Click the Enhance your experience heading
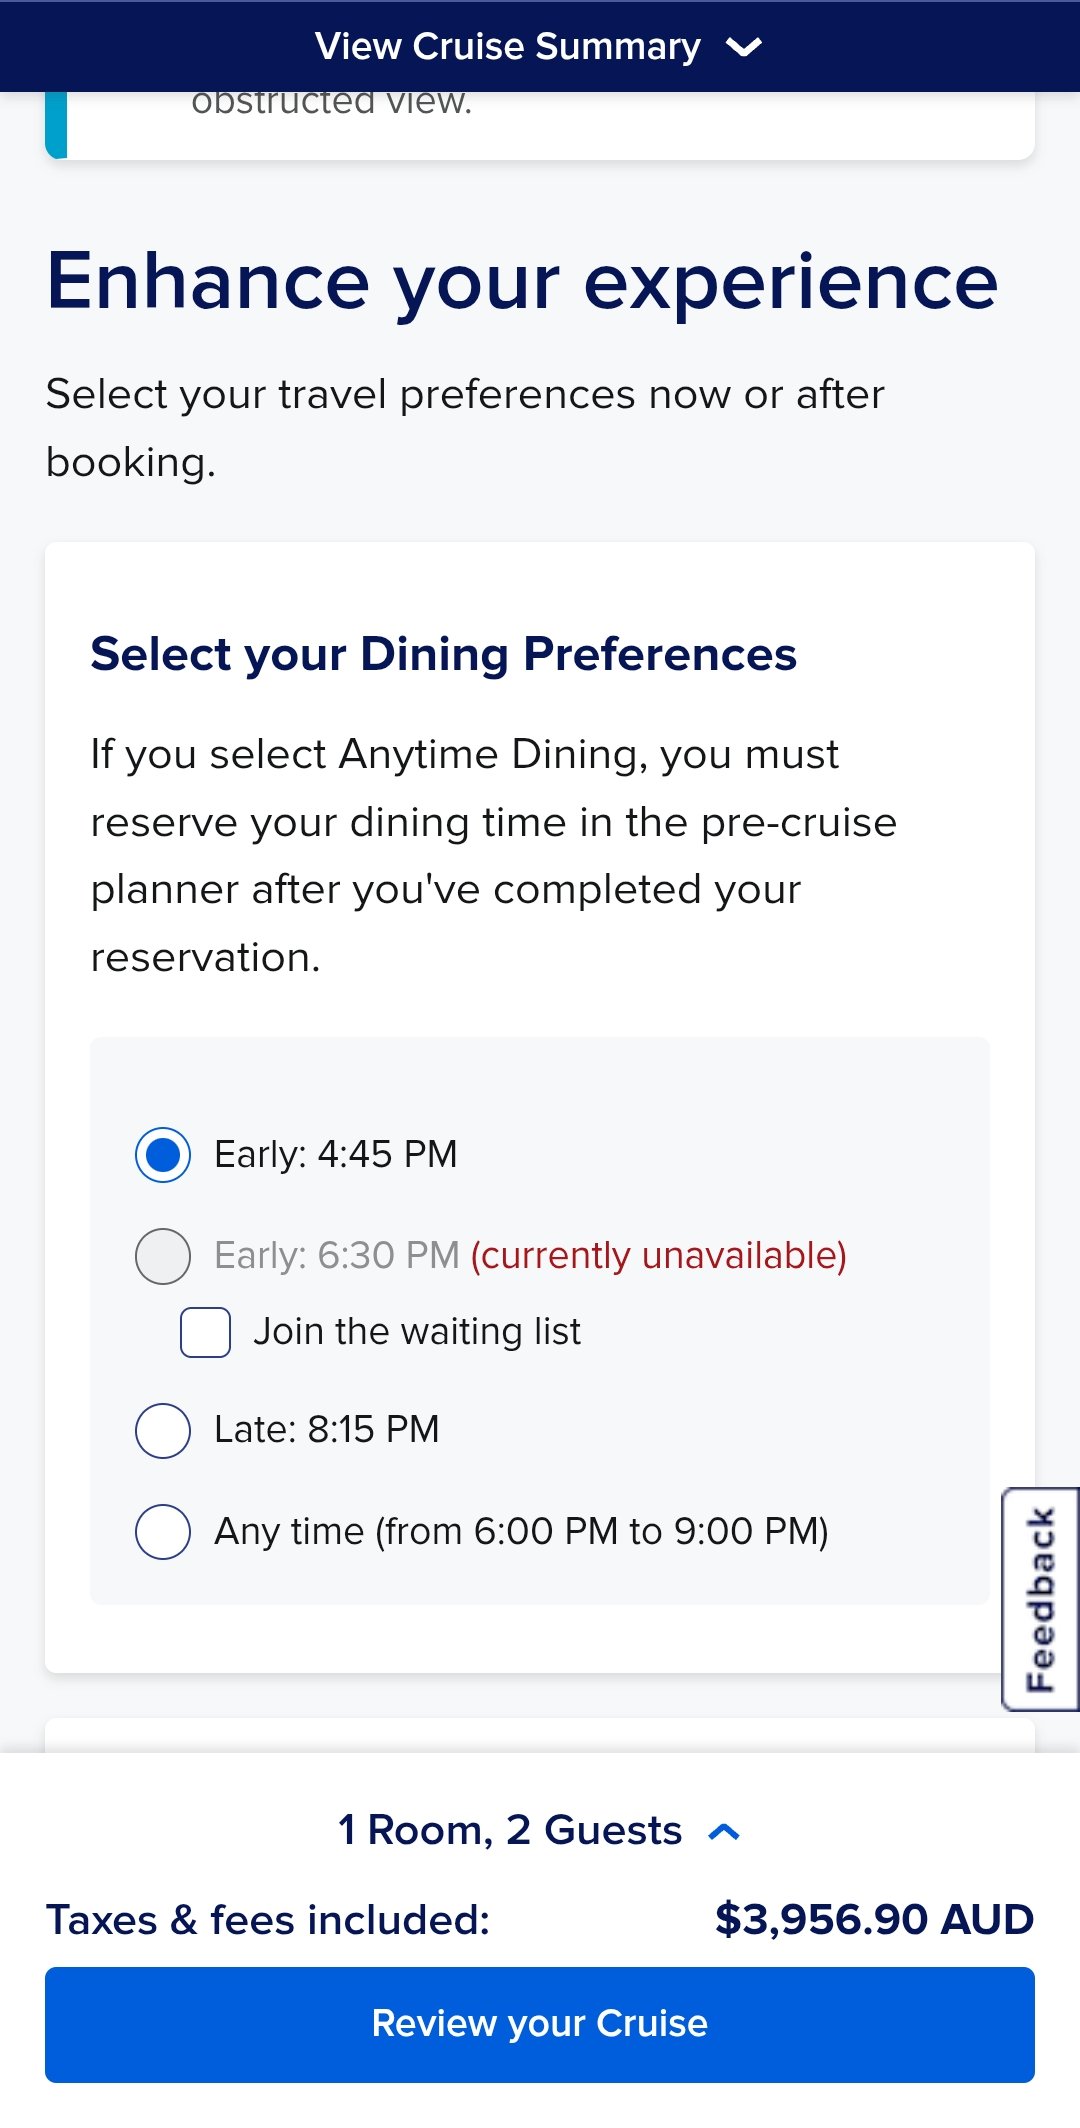The image size is (1080, 2128). pos(522,282)
